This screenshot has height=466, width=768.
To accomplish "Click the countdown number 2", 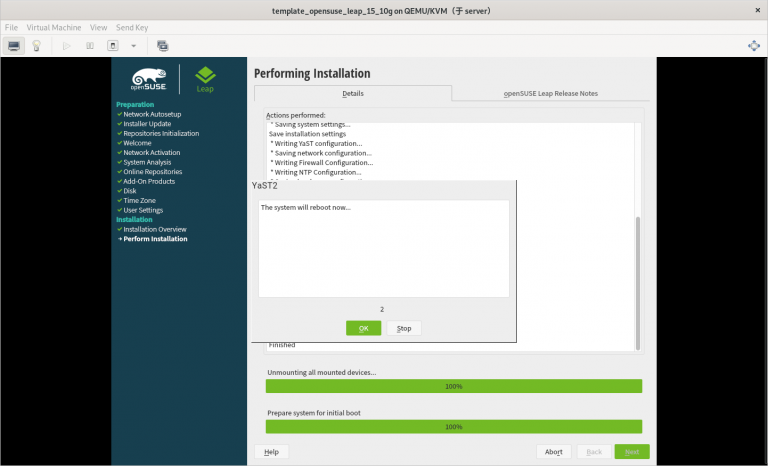I will tap(382, 310).
